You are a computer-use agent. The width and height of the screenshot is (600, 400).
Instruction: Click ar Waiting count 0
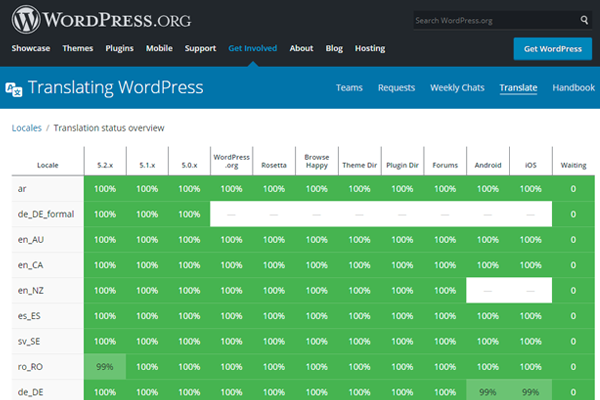tap(573, 189)
